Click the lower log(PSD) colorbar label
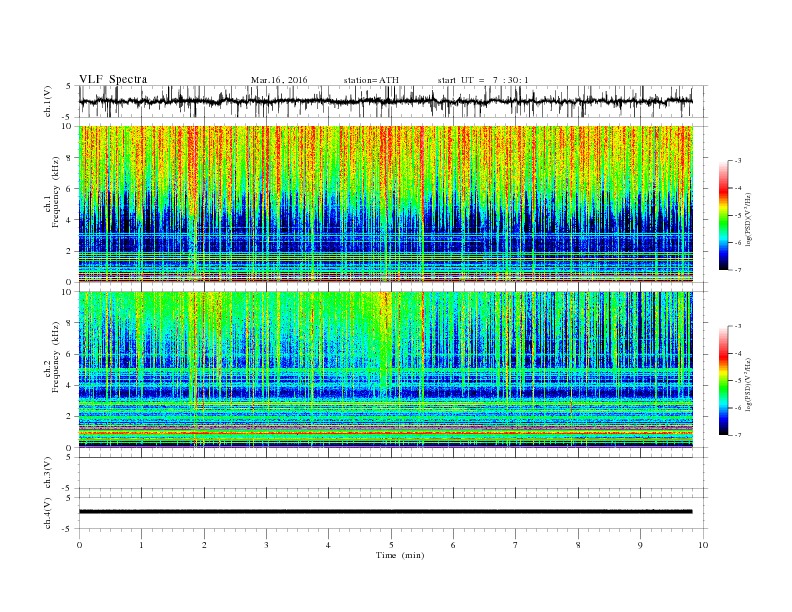This screenshot has width=792, height=612. [x=749, y=385]
